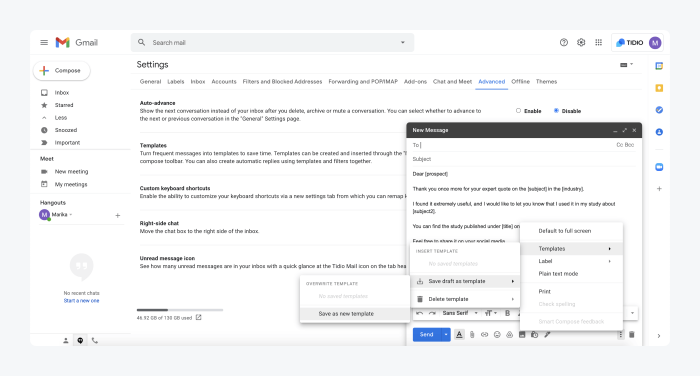Click the blue Send button
This screenshot has width=700, height=376.
click(427, 334)
